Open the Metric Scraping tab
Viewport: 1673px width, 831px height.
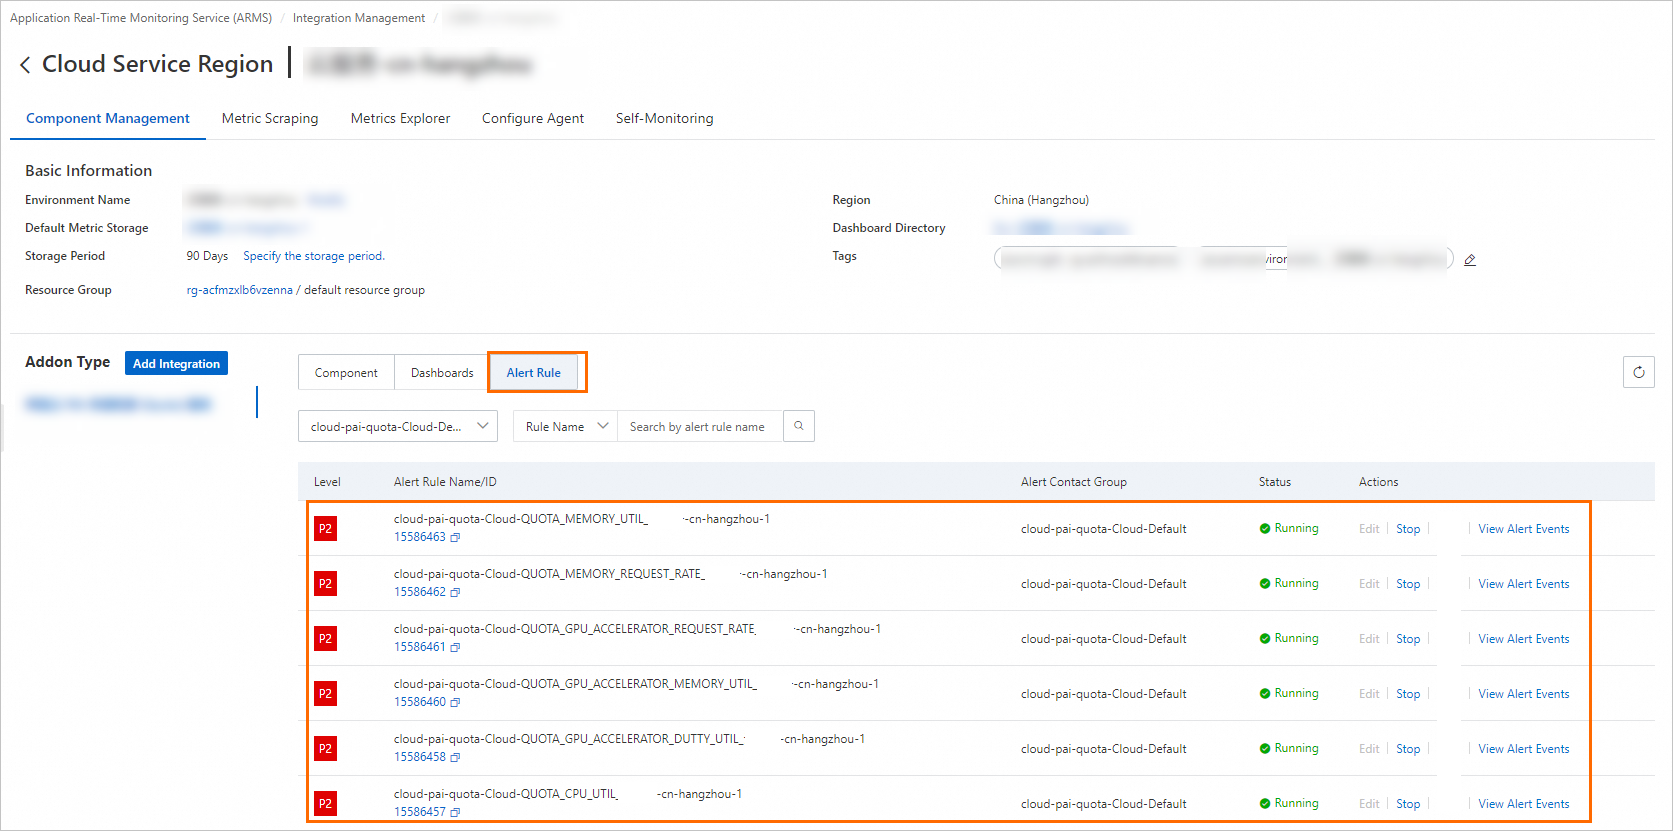click(270, 118)
